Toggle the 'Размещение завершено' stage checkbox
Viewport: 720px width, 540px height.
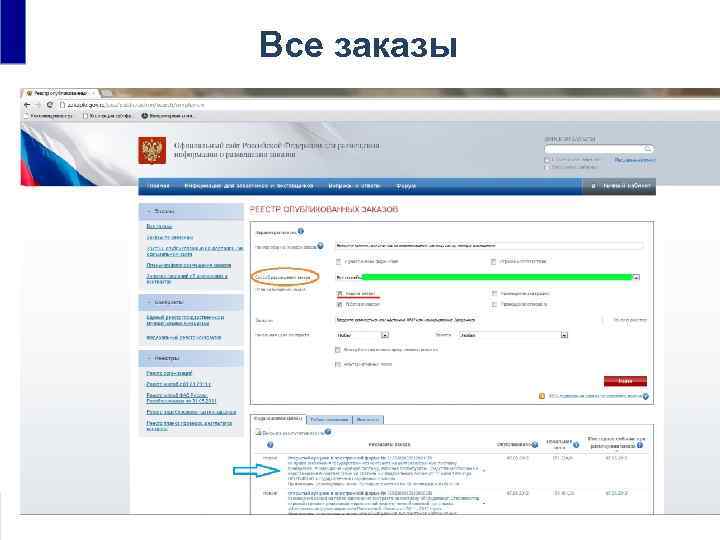tap(495, 293)
